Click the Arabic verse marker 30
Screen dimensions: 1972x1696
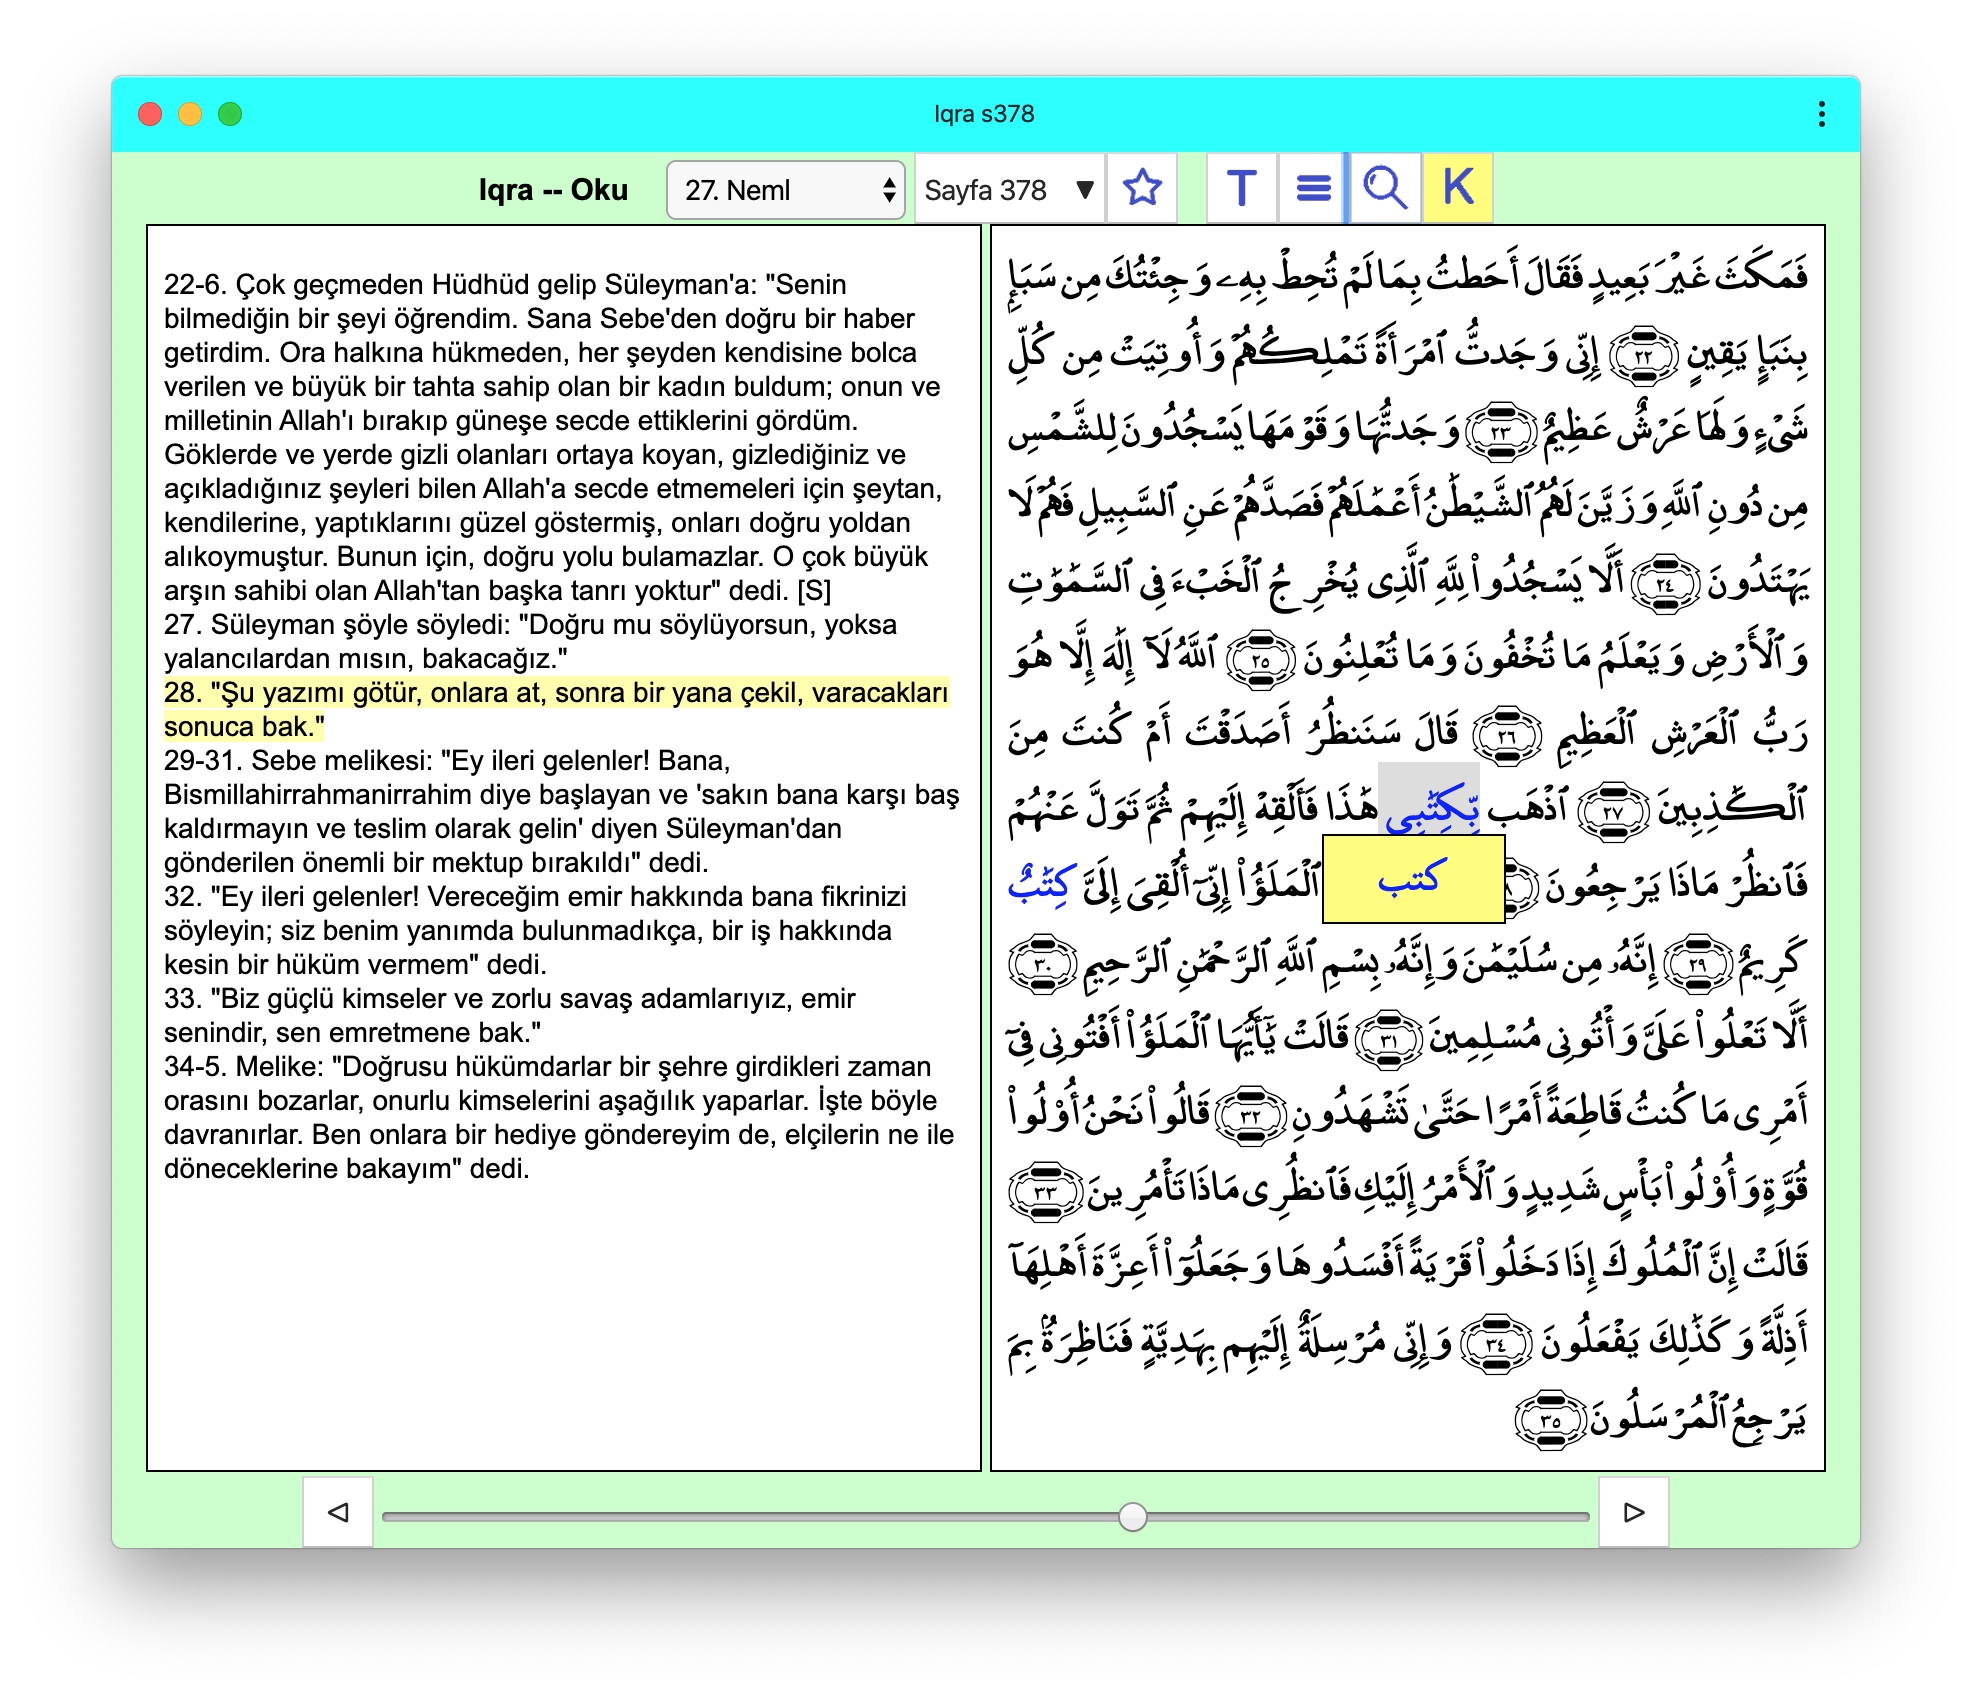pyautogui.click(x=1042, y=965)
